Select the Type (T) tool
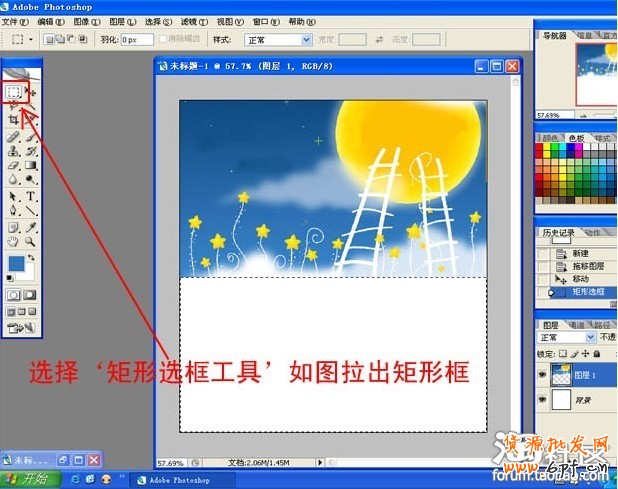The width and height of the screenshot is (618, 489). (31, 196)
